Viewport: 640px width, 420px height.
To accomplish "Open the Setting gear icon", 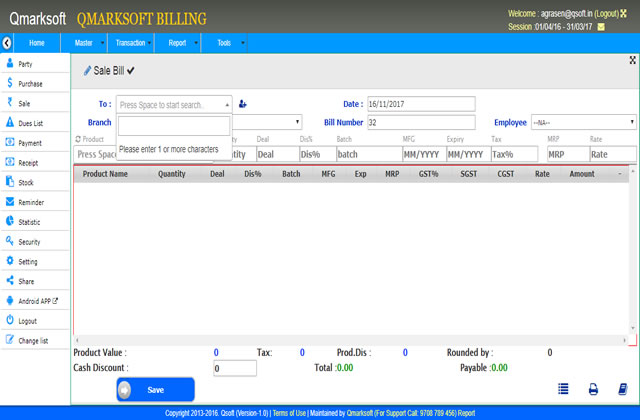I will coord(10,260).
